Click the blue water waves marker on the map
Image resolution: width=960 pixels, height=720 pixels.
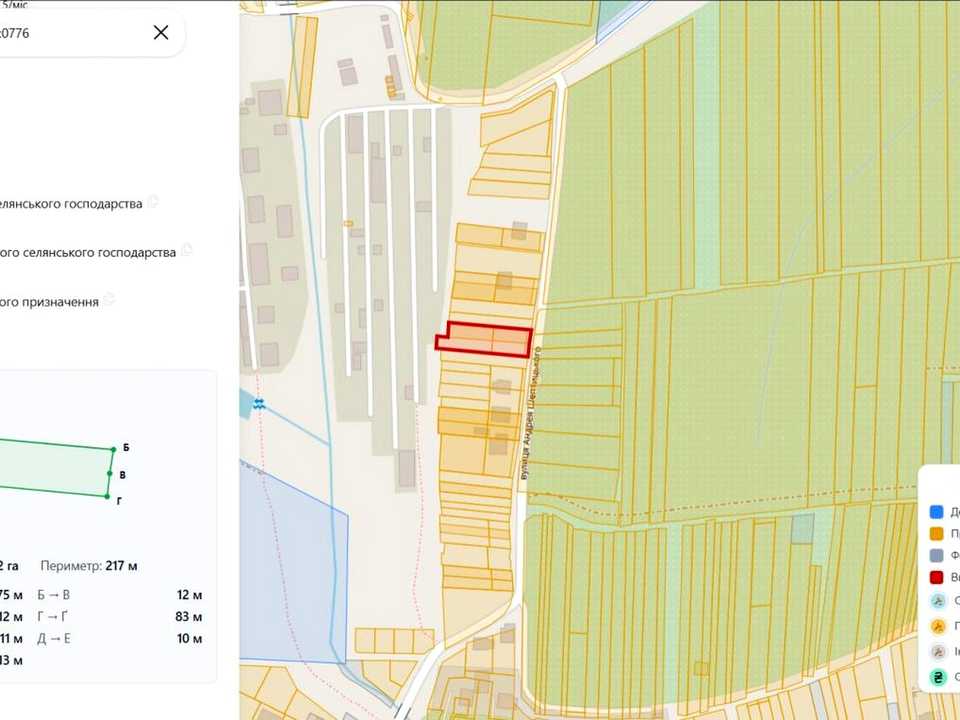tap(259, 404)
